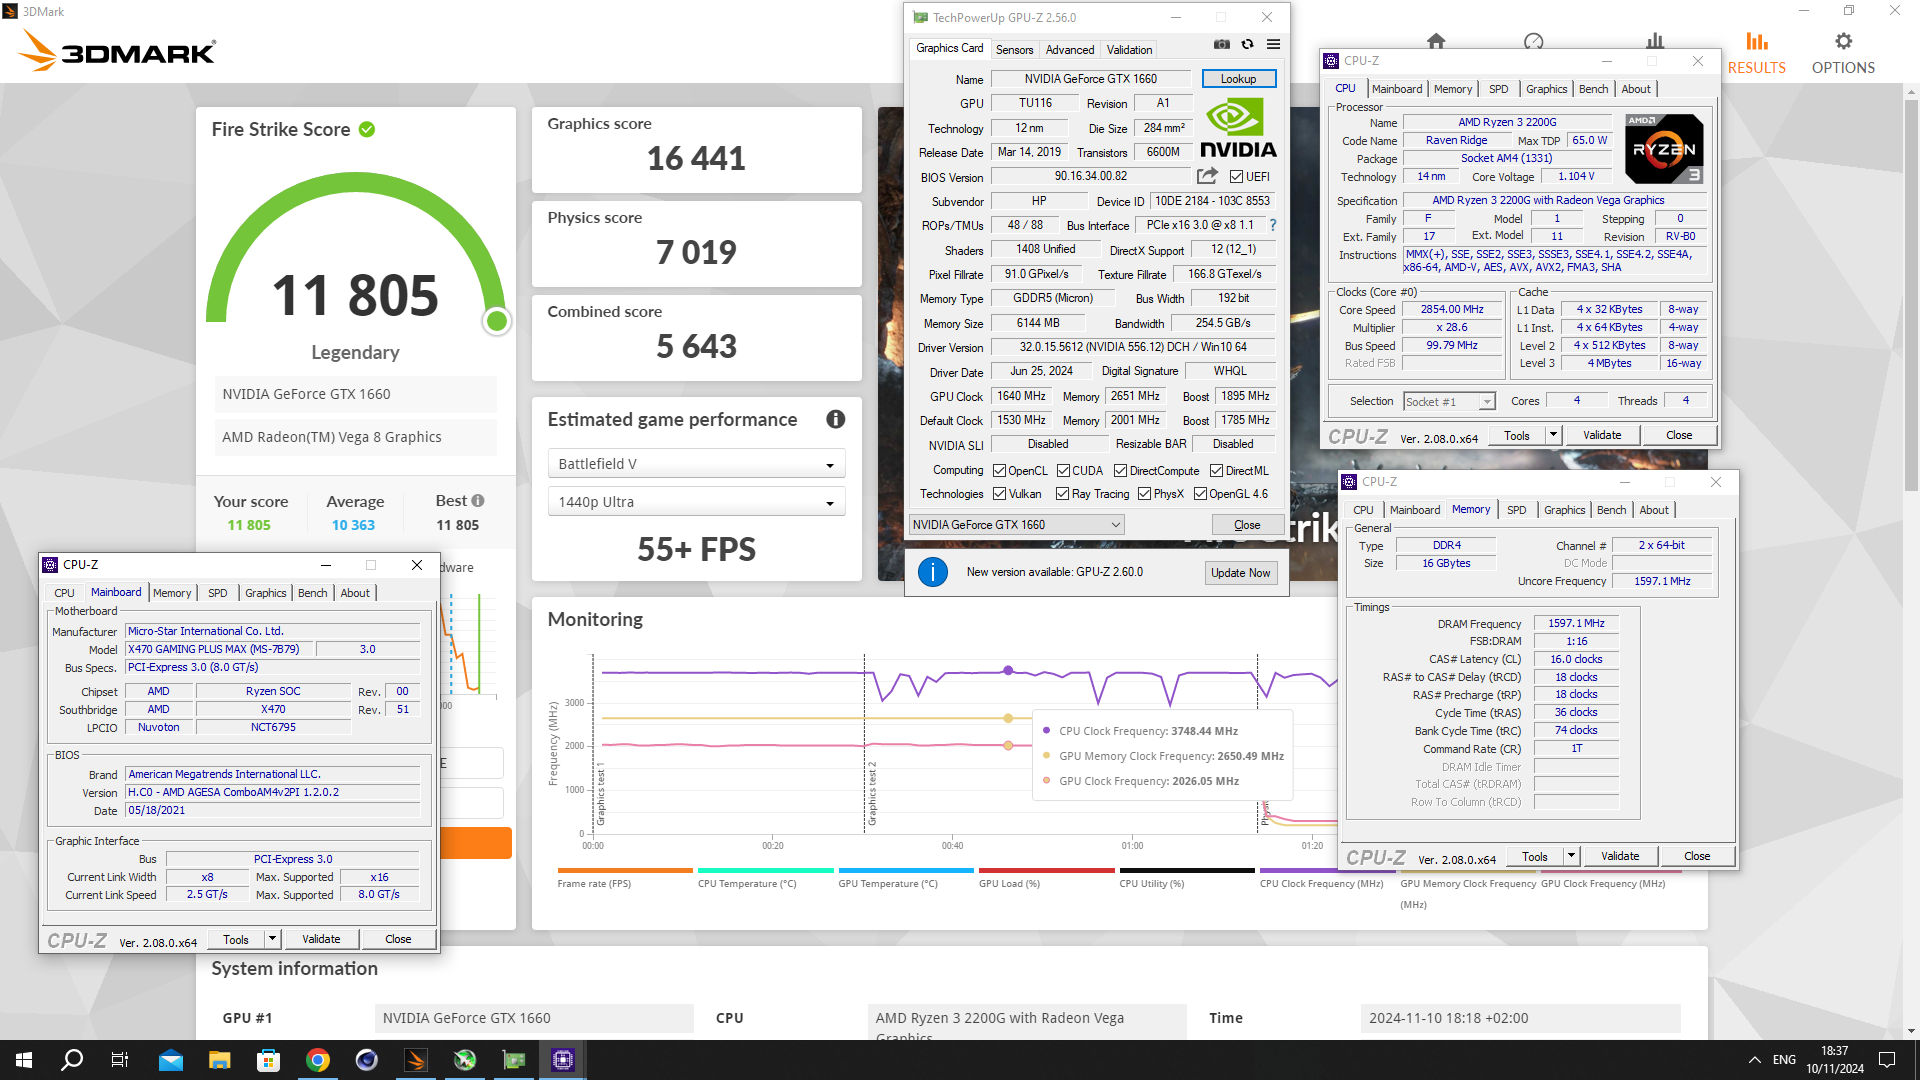Click GPU-Z refresh icon
1920x1080 pixels.
pyautogui.click(x=1247, y=44)
